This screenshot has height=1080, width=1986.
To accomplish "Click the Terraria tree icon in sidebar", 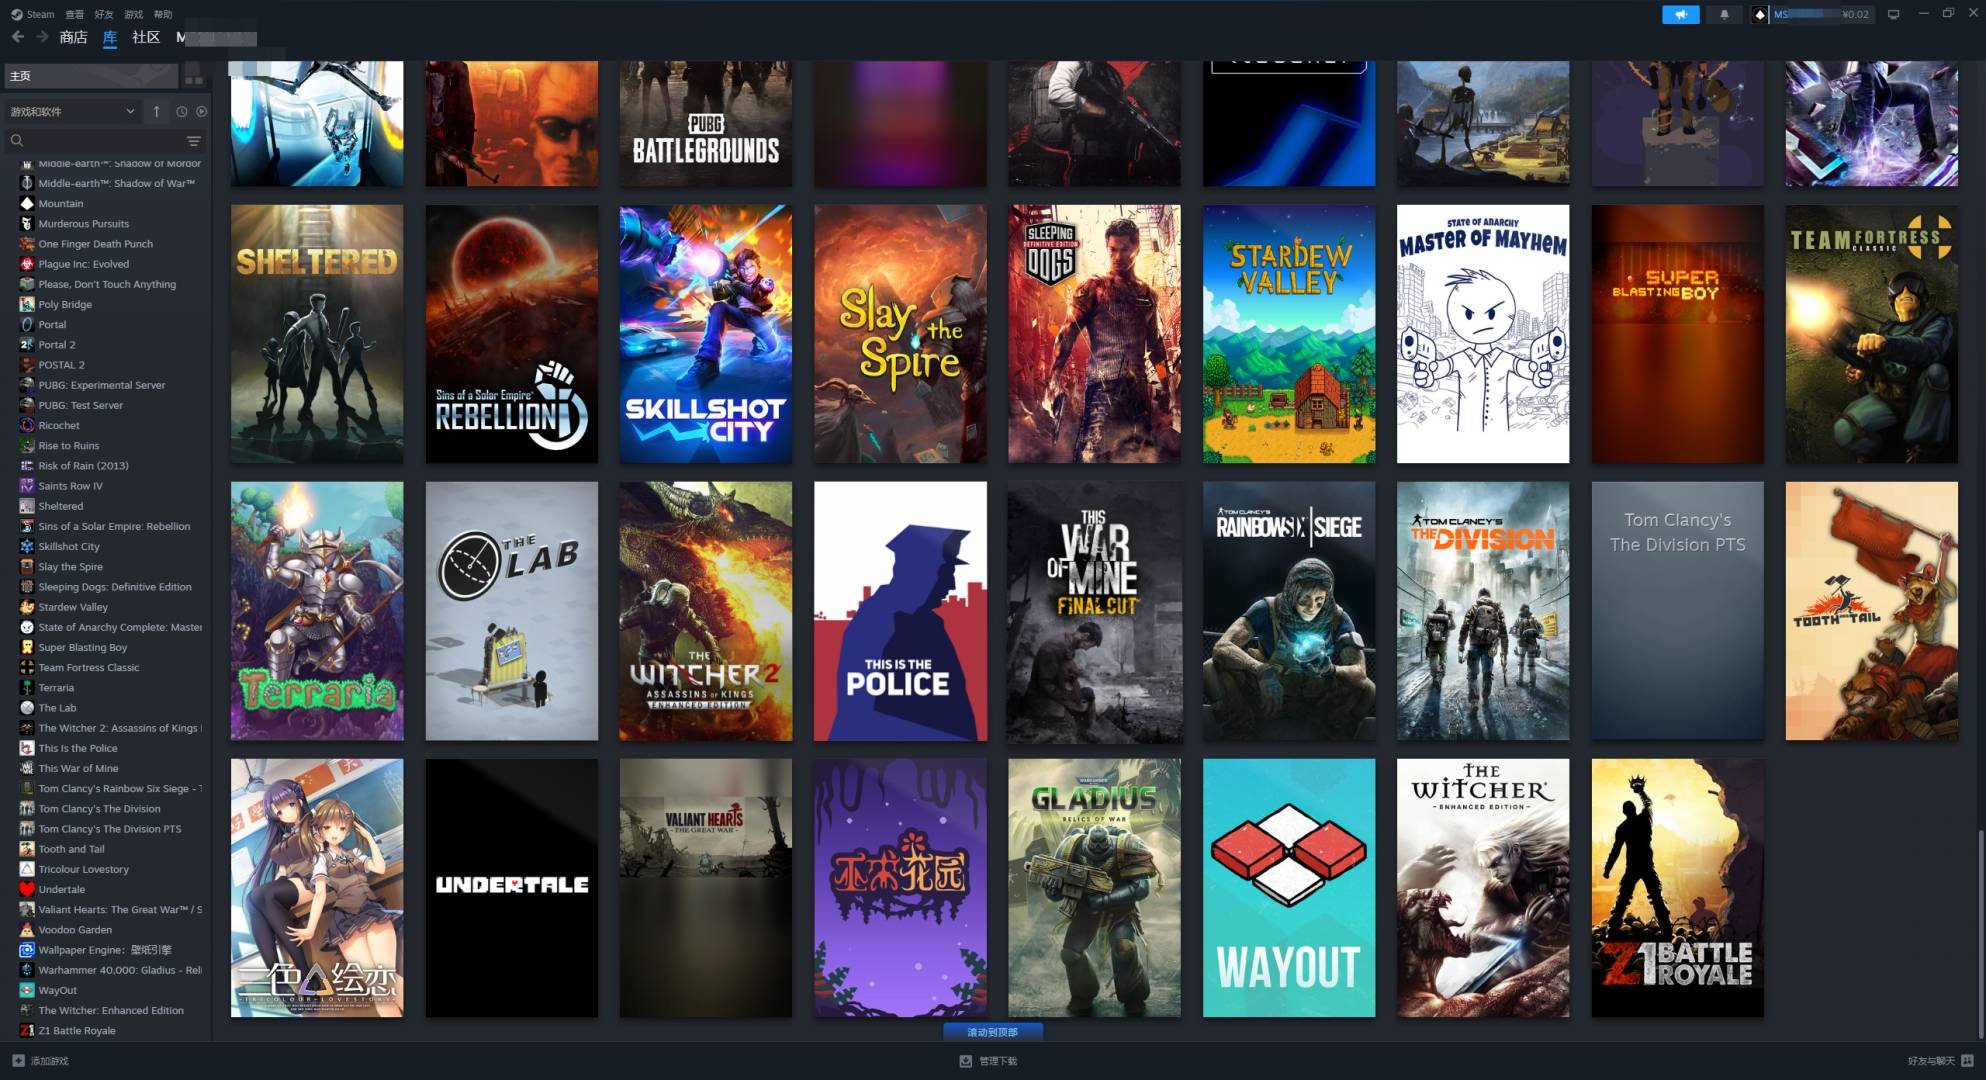I will tap(27, 687).
